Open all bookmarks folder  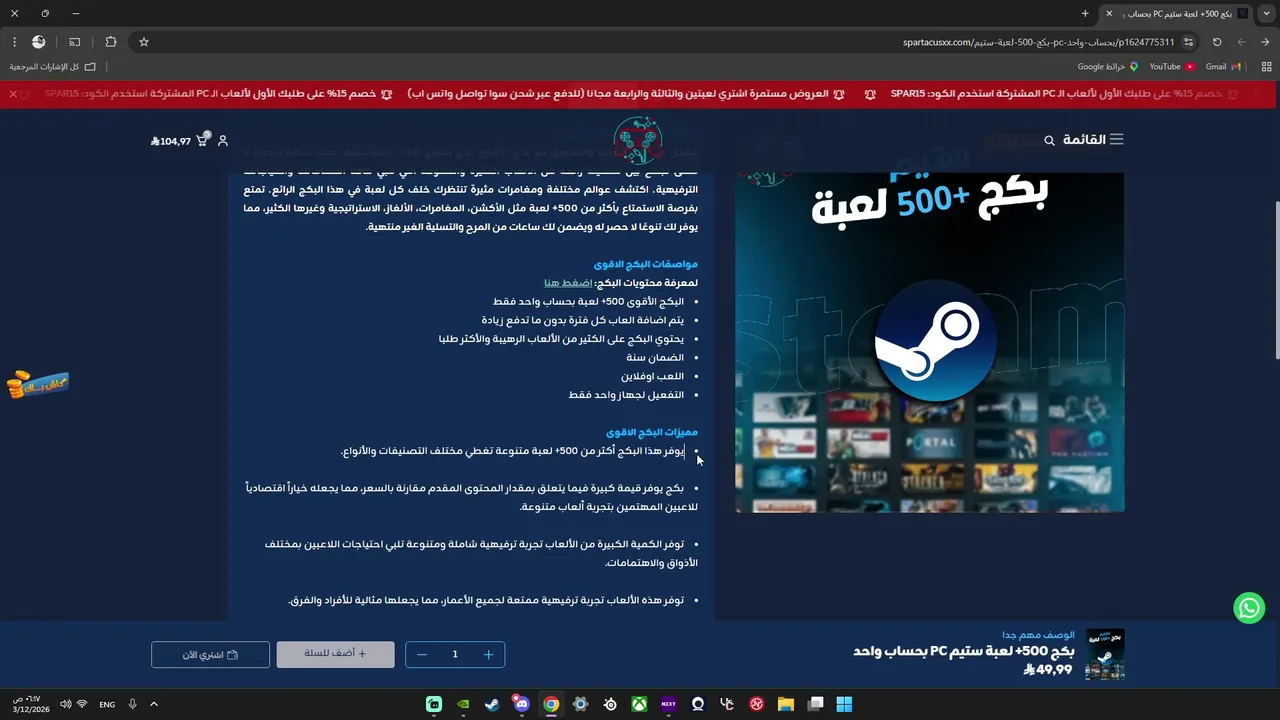tap(53, 67)
